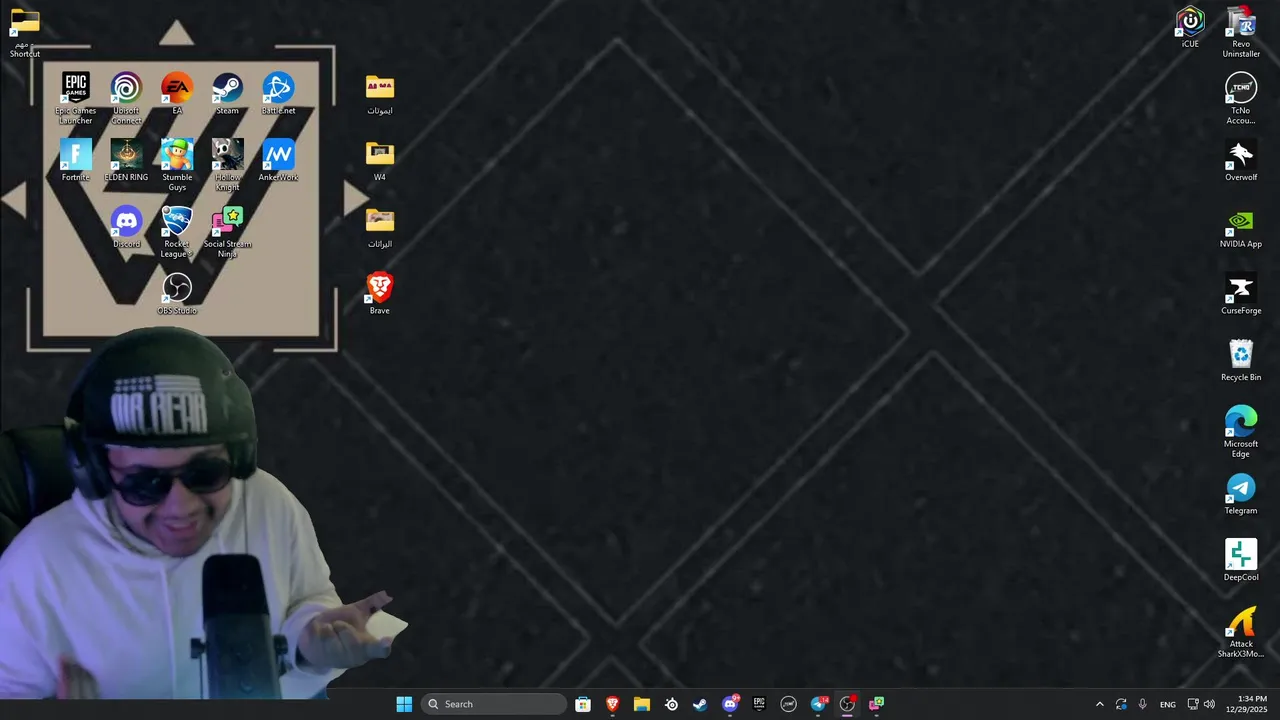Open network settings from the system tray
This screenshot has width=1280, height=720.
coord(1192,704)
